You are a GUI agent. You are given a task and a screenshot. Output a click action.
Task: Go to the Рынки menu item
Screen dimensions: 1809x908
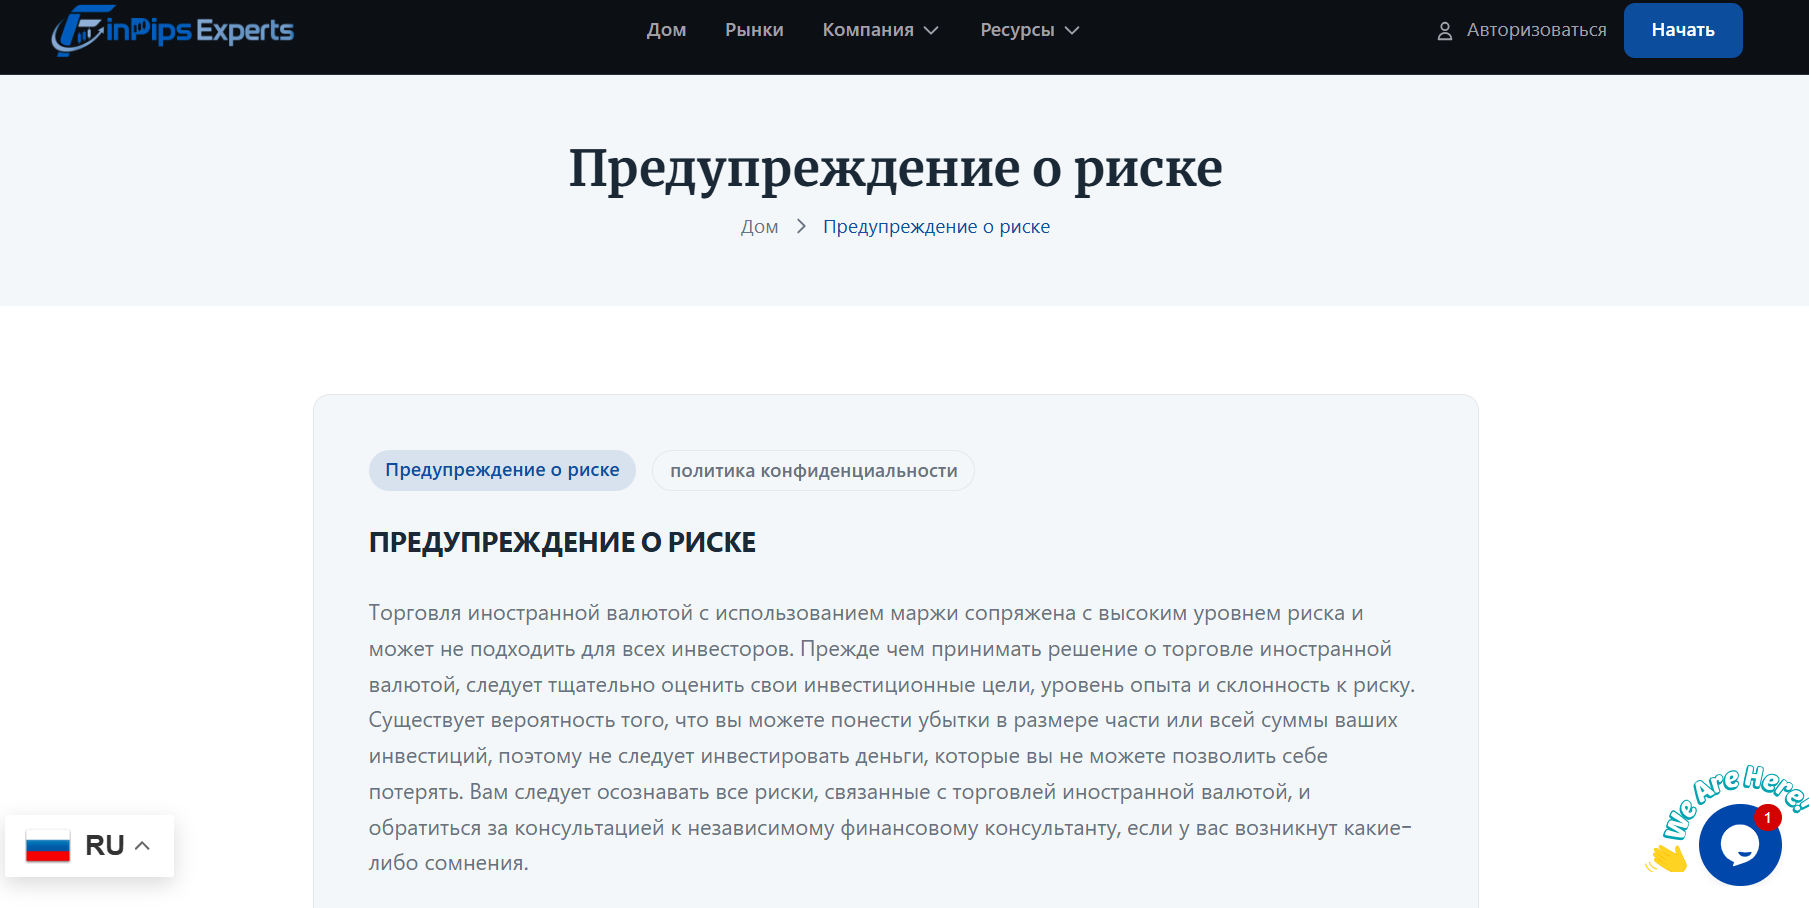click(755, 30)
